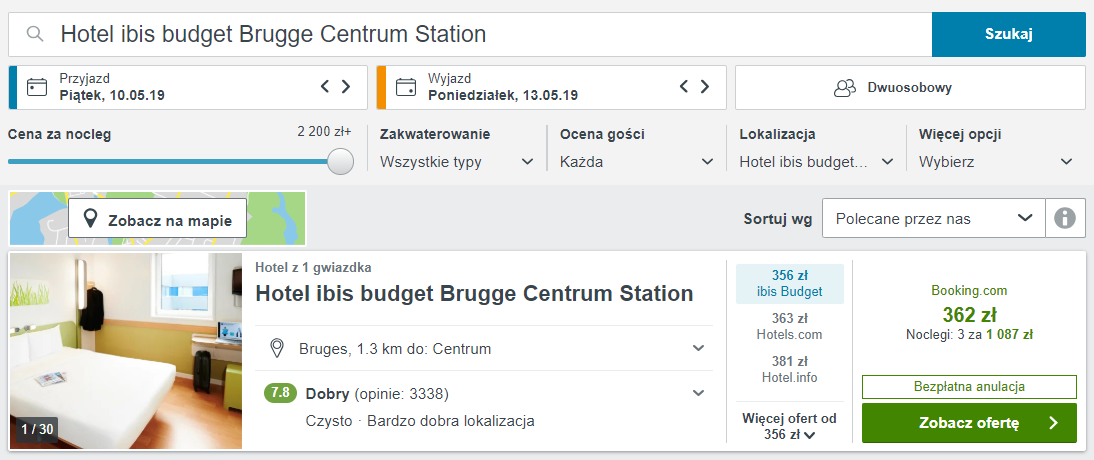Click the 7.8 rating badge

click(280, 394)
